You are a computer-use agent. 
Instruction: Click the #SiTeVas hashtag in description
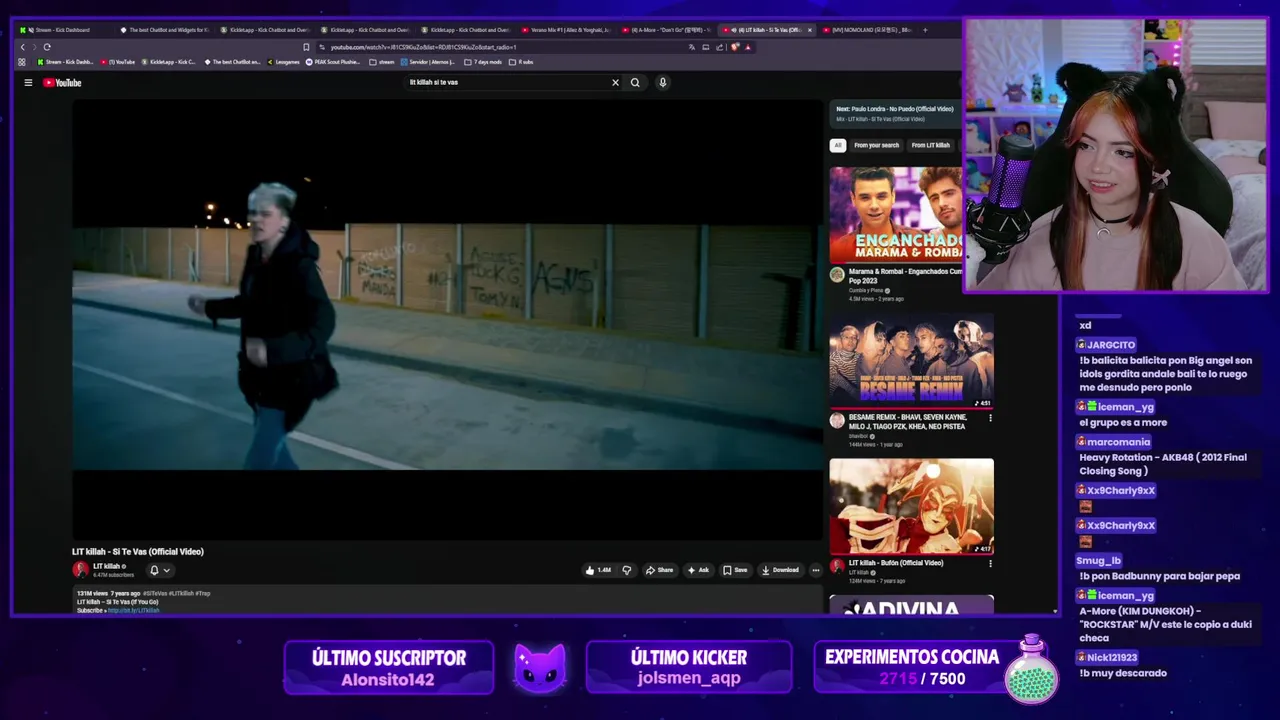pos(154,593)
